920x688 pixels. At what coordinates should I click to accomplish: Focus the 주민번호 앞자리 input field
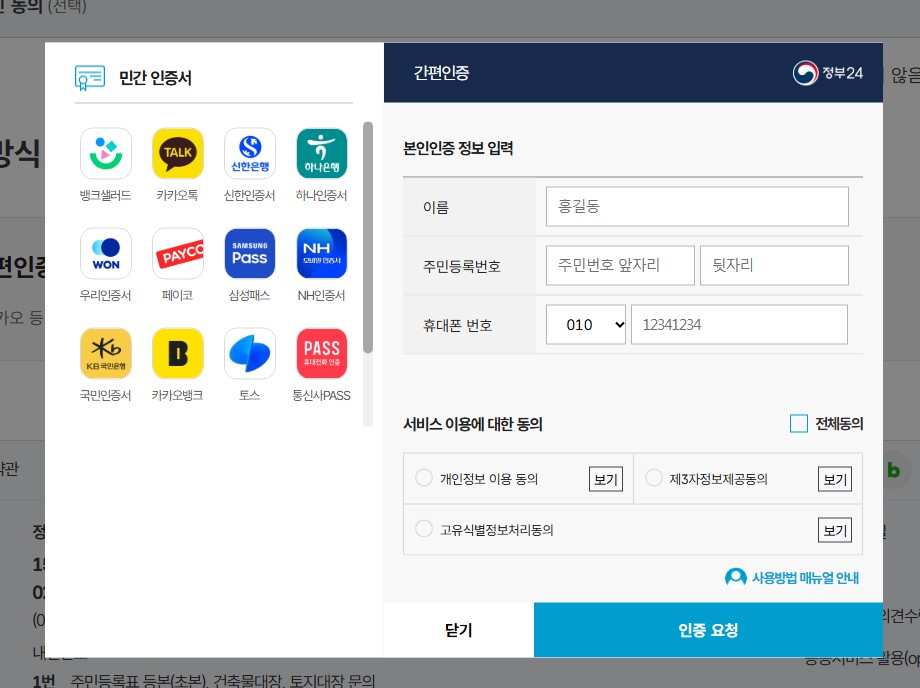click(x=620, y=265)
